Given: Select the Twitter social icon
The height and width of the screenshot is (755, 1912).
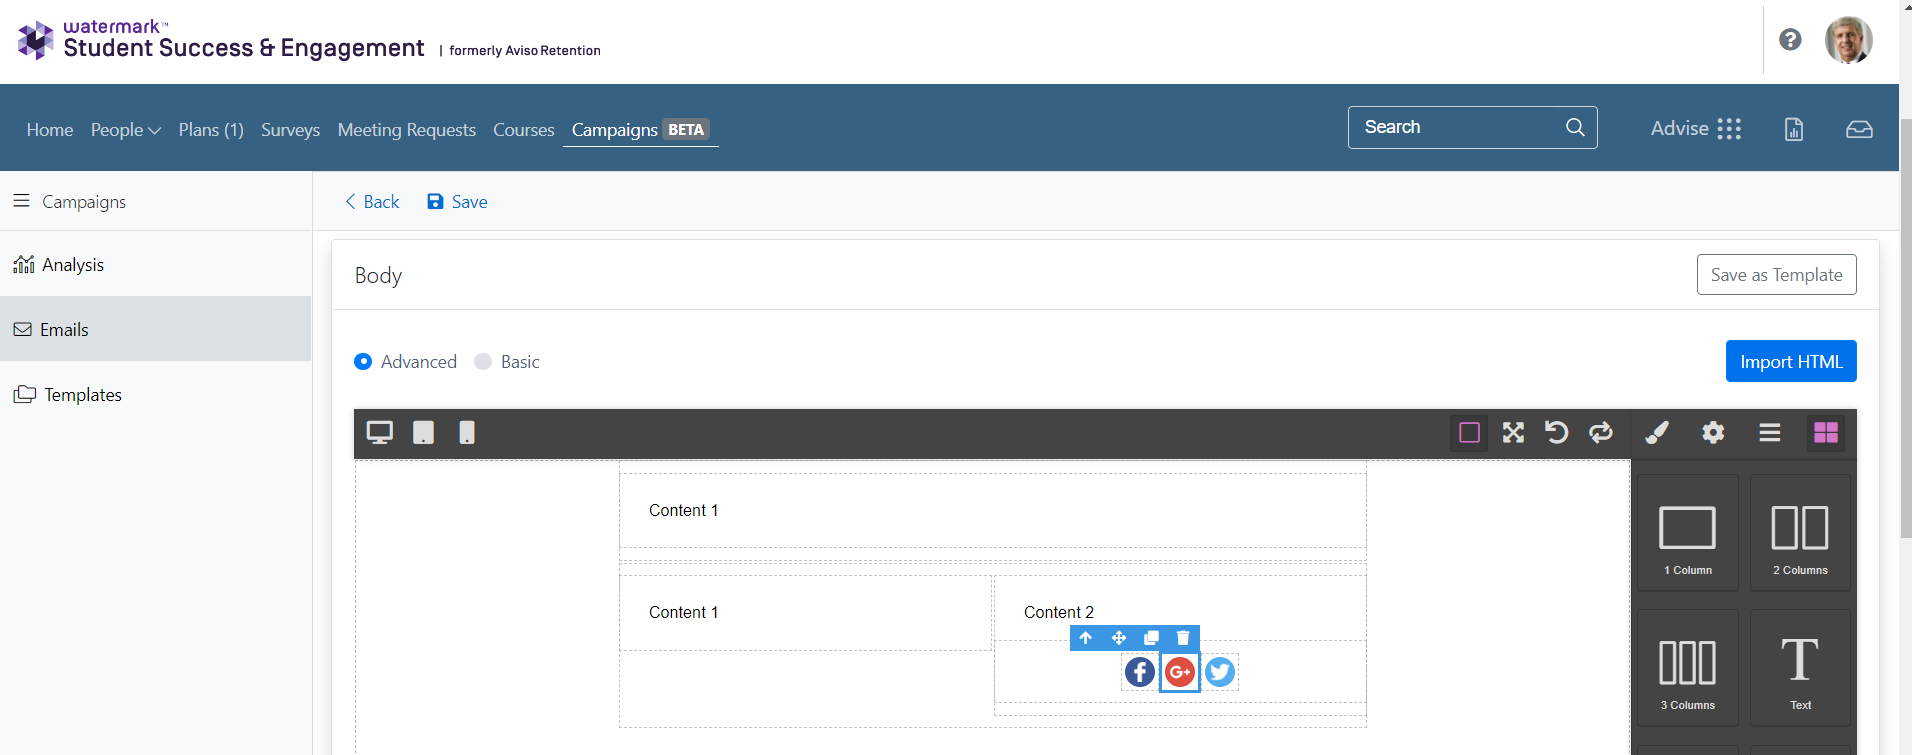Looking at the screenshot, I should [1220, 672].
